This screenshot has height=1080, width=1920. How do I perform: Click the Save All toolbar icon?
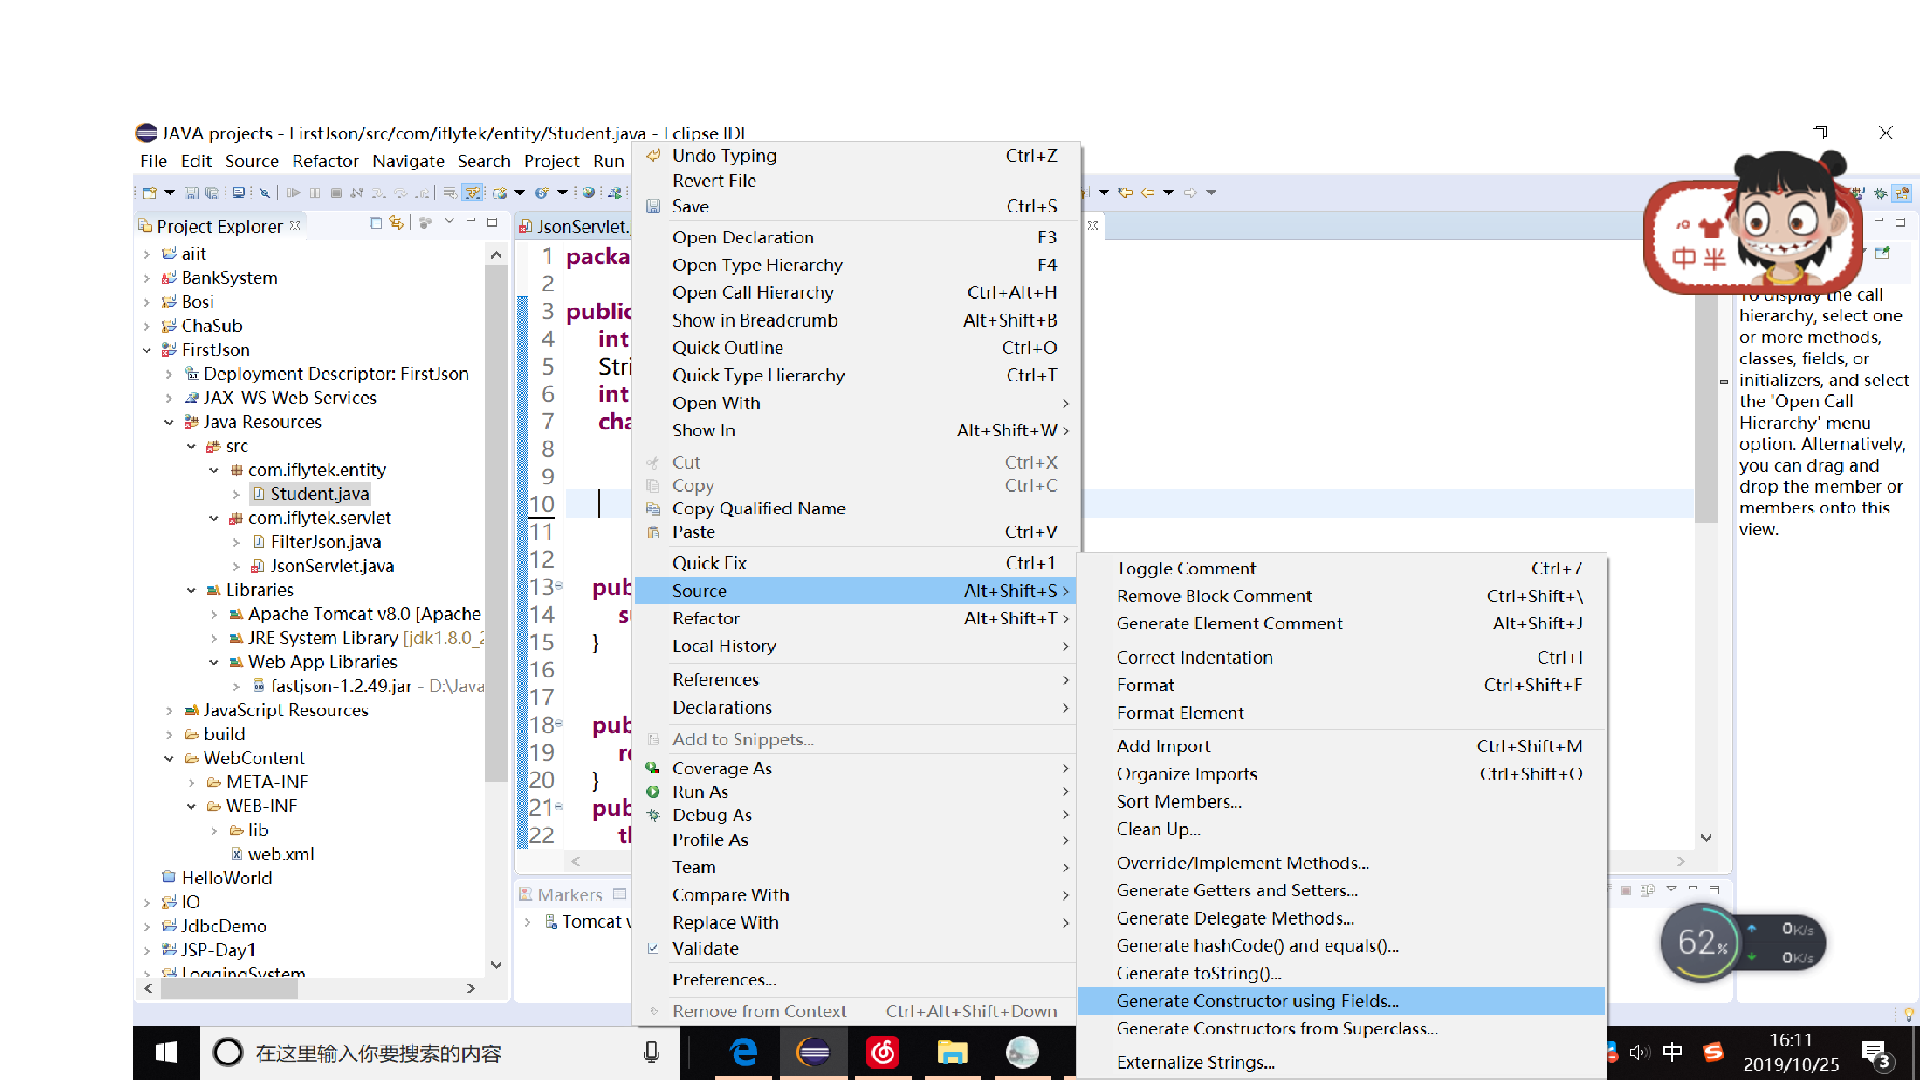pyautogui.click(x=212, y=193)
